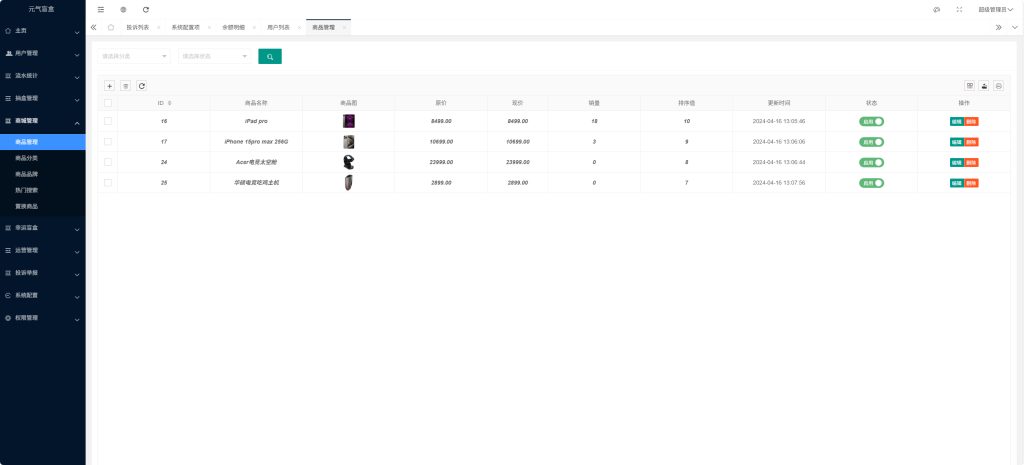Screen dimensions: 1024x465
Task: Expand the 用户管理 sidebar menu
Action: coord(42,53)
